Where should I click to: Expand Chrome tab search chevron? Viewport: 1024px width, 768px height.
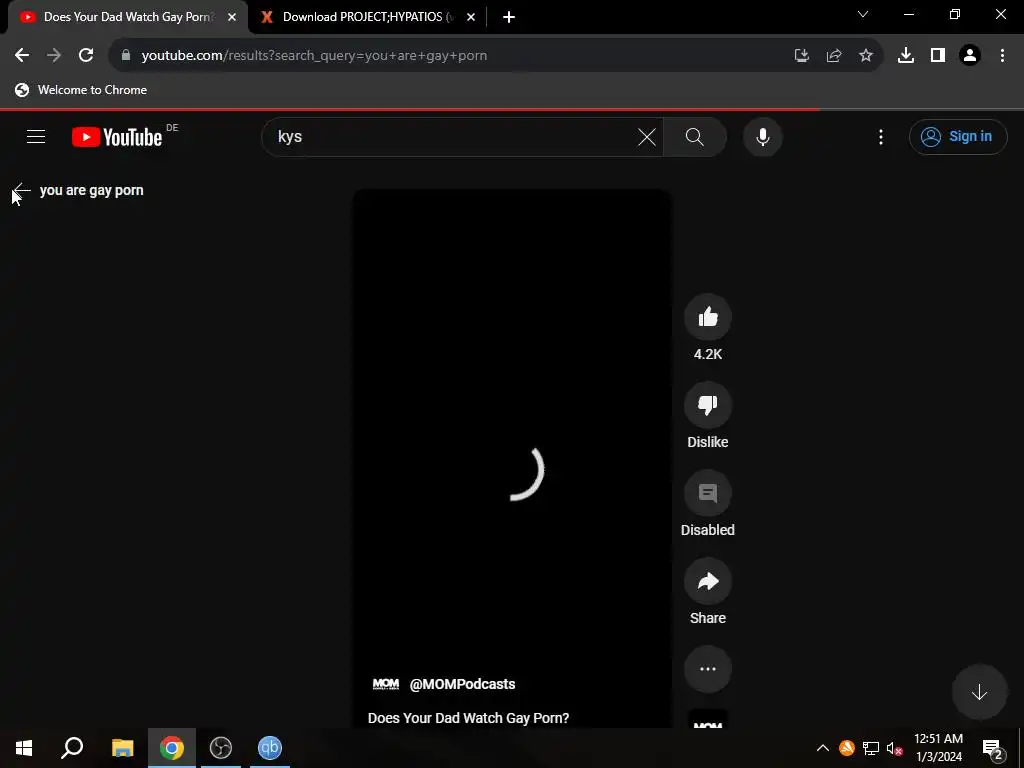[x=863, y=14]
